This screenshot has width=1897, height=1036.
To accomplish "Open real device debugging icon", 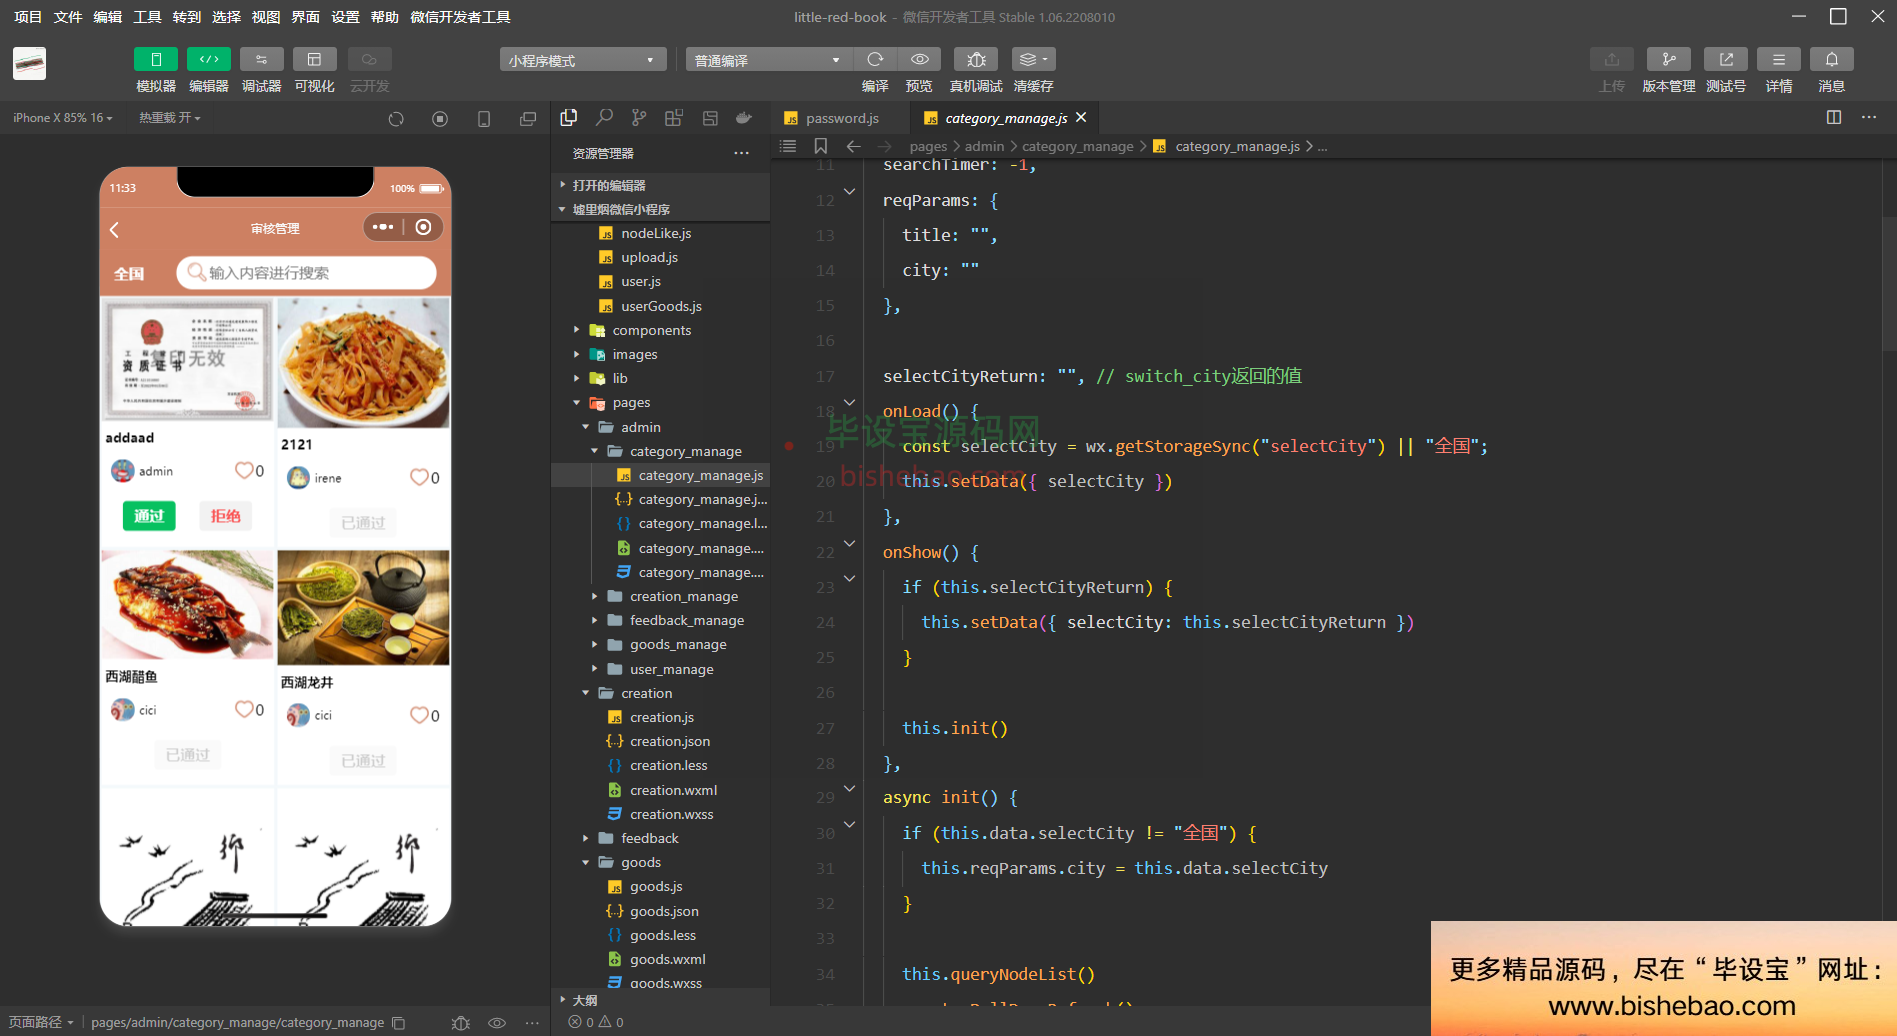I will 976,60.
